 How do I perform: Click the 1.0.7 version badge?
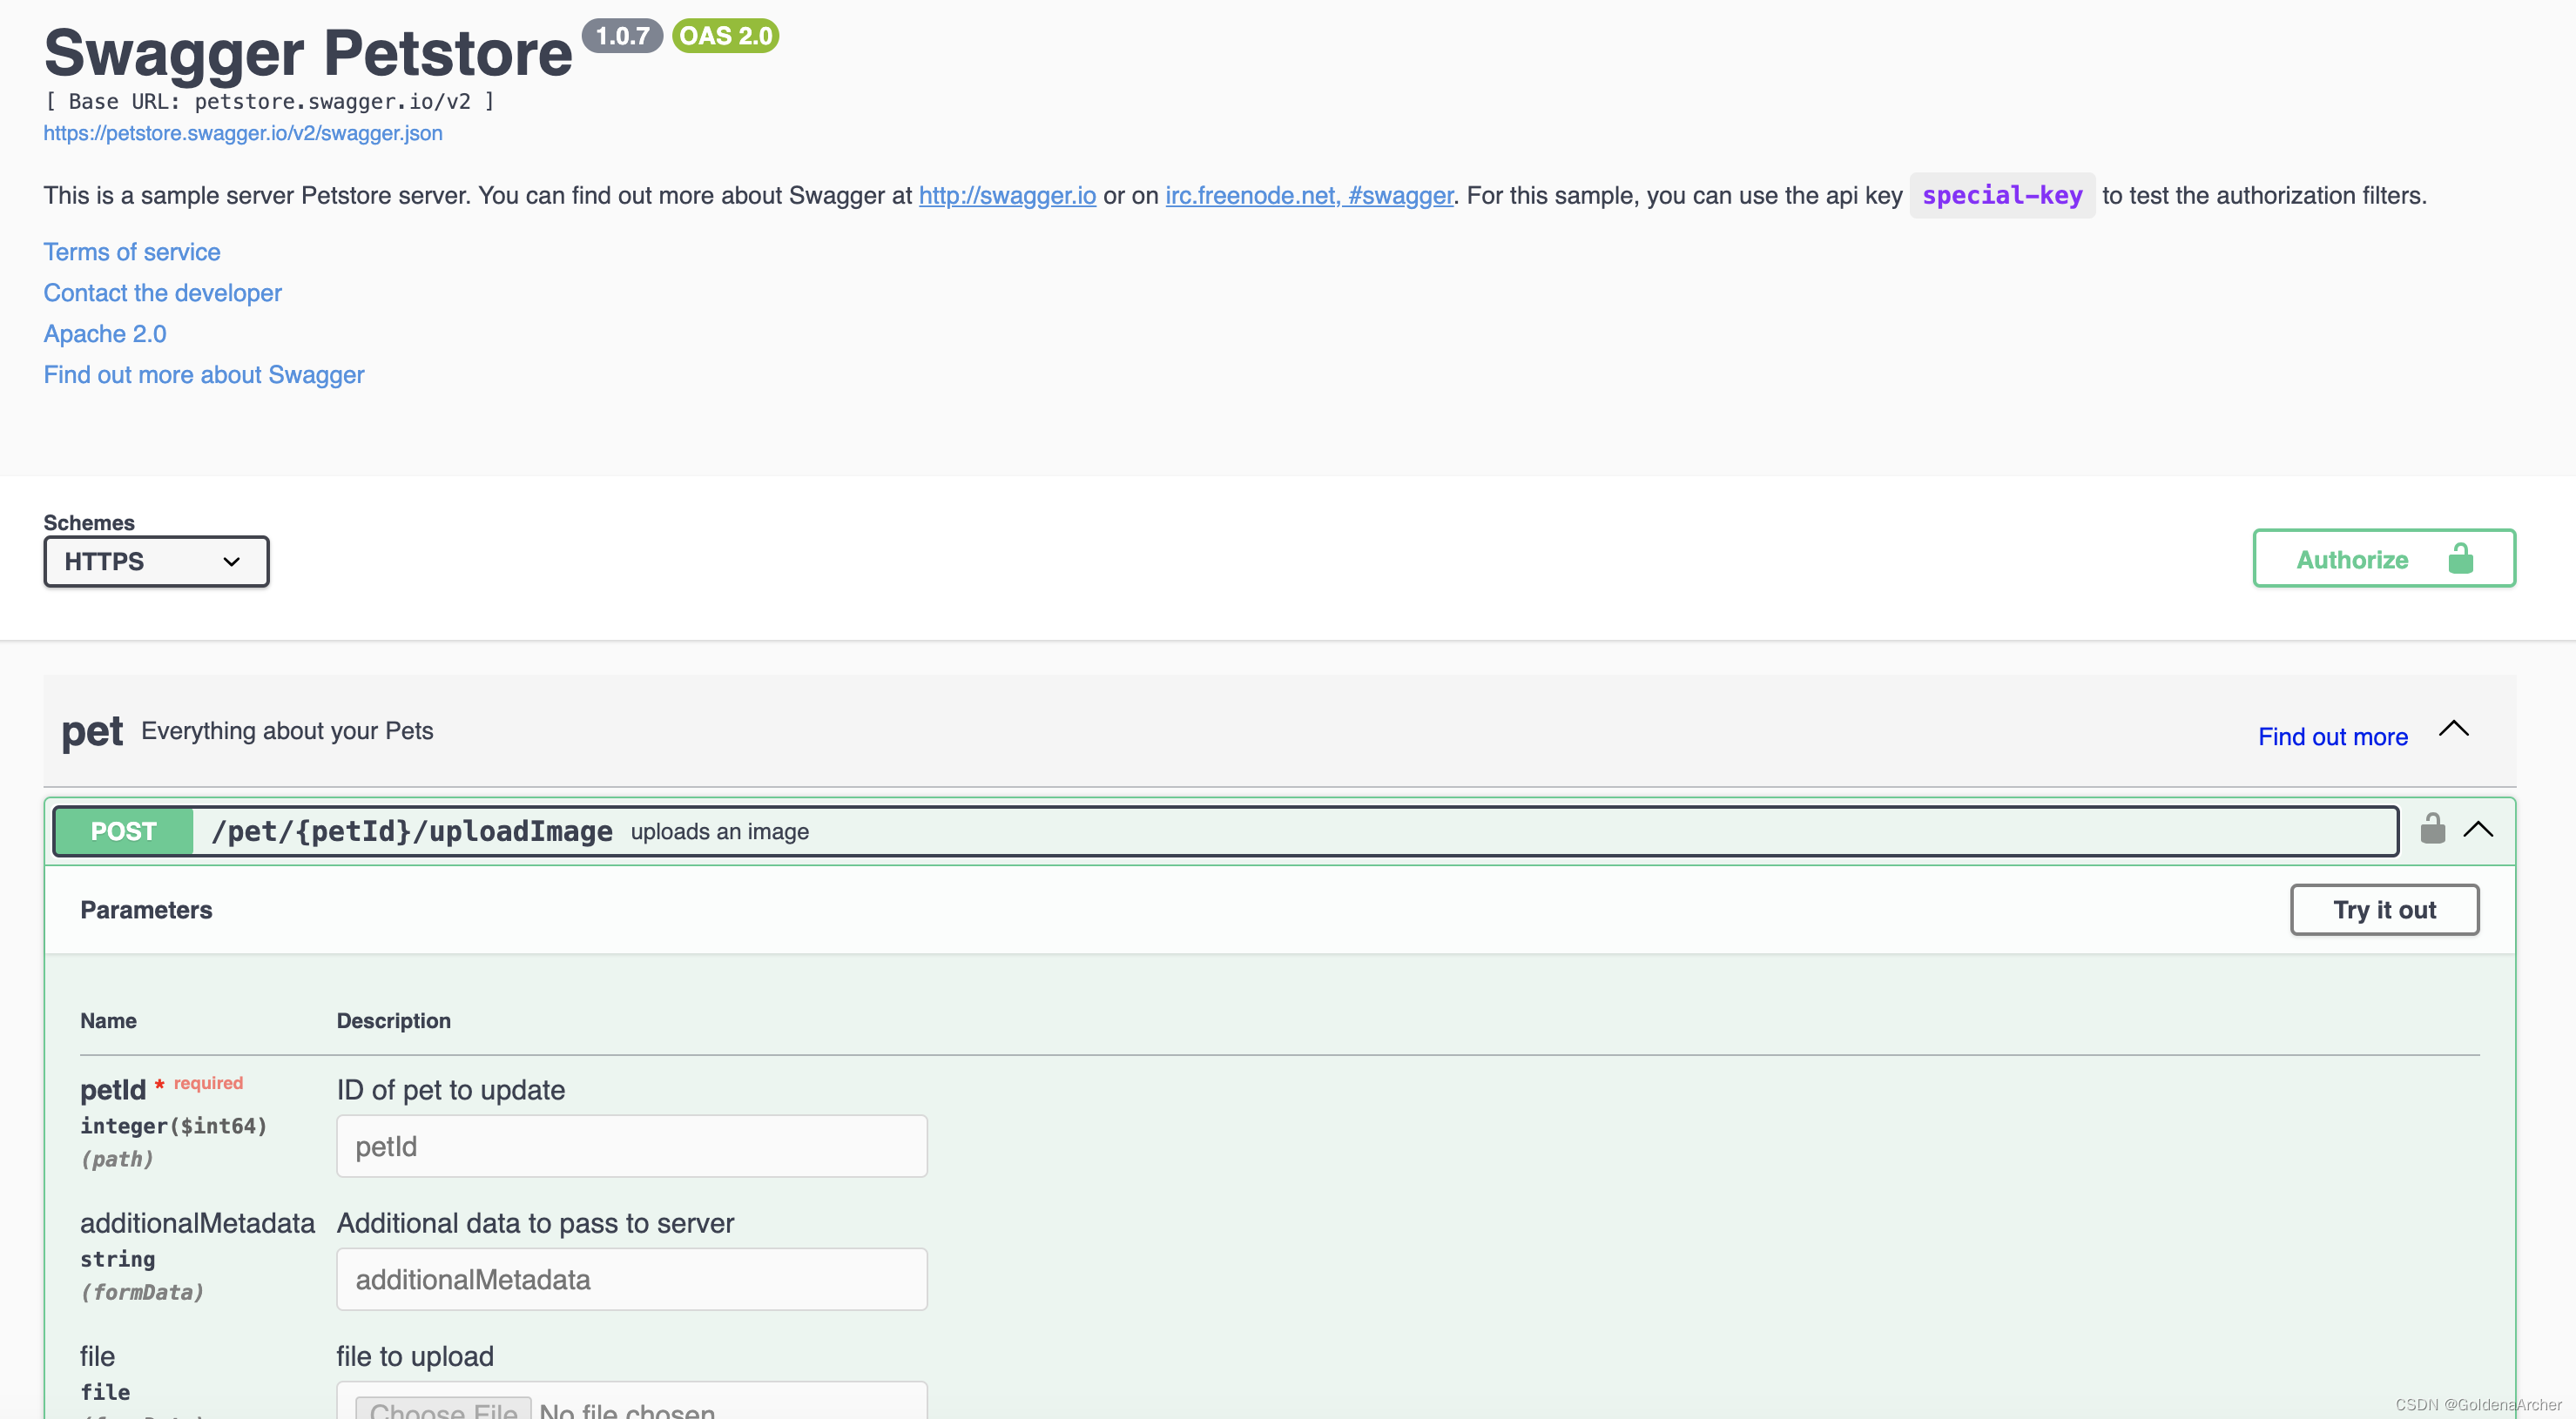point(622,36)
